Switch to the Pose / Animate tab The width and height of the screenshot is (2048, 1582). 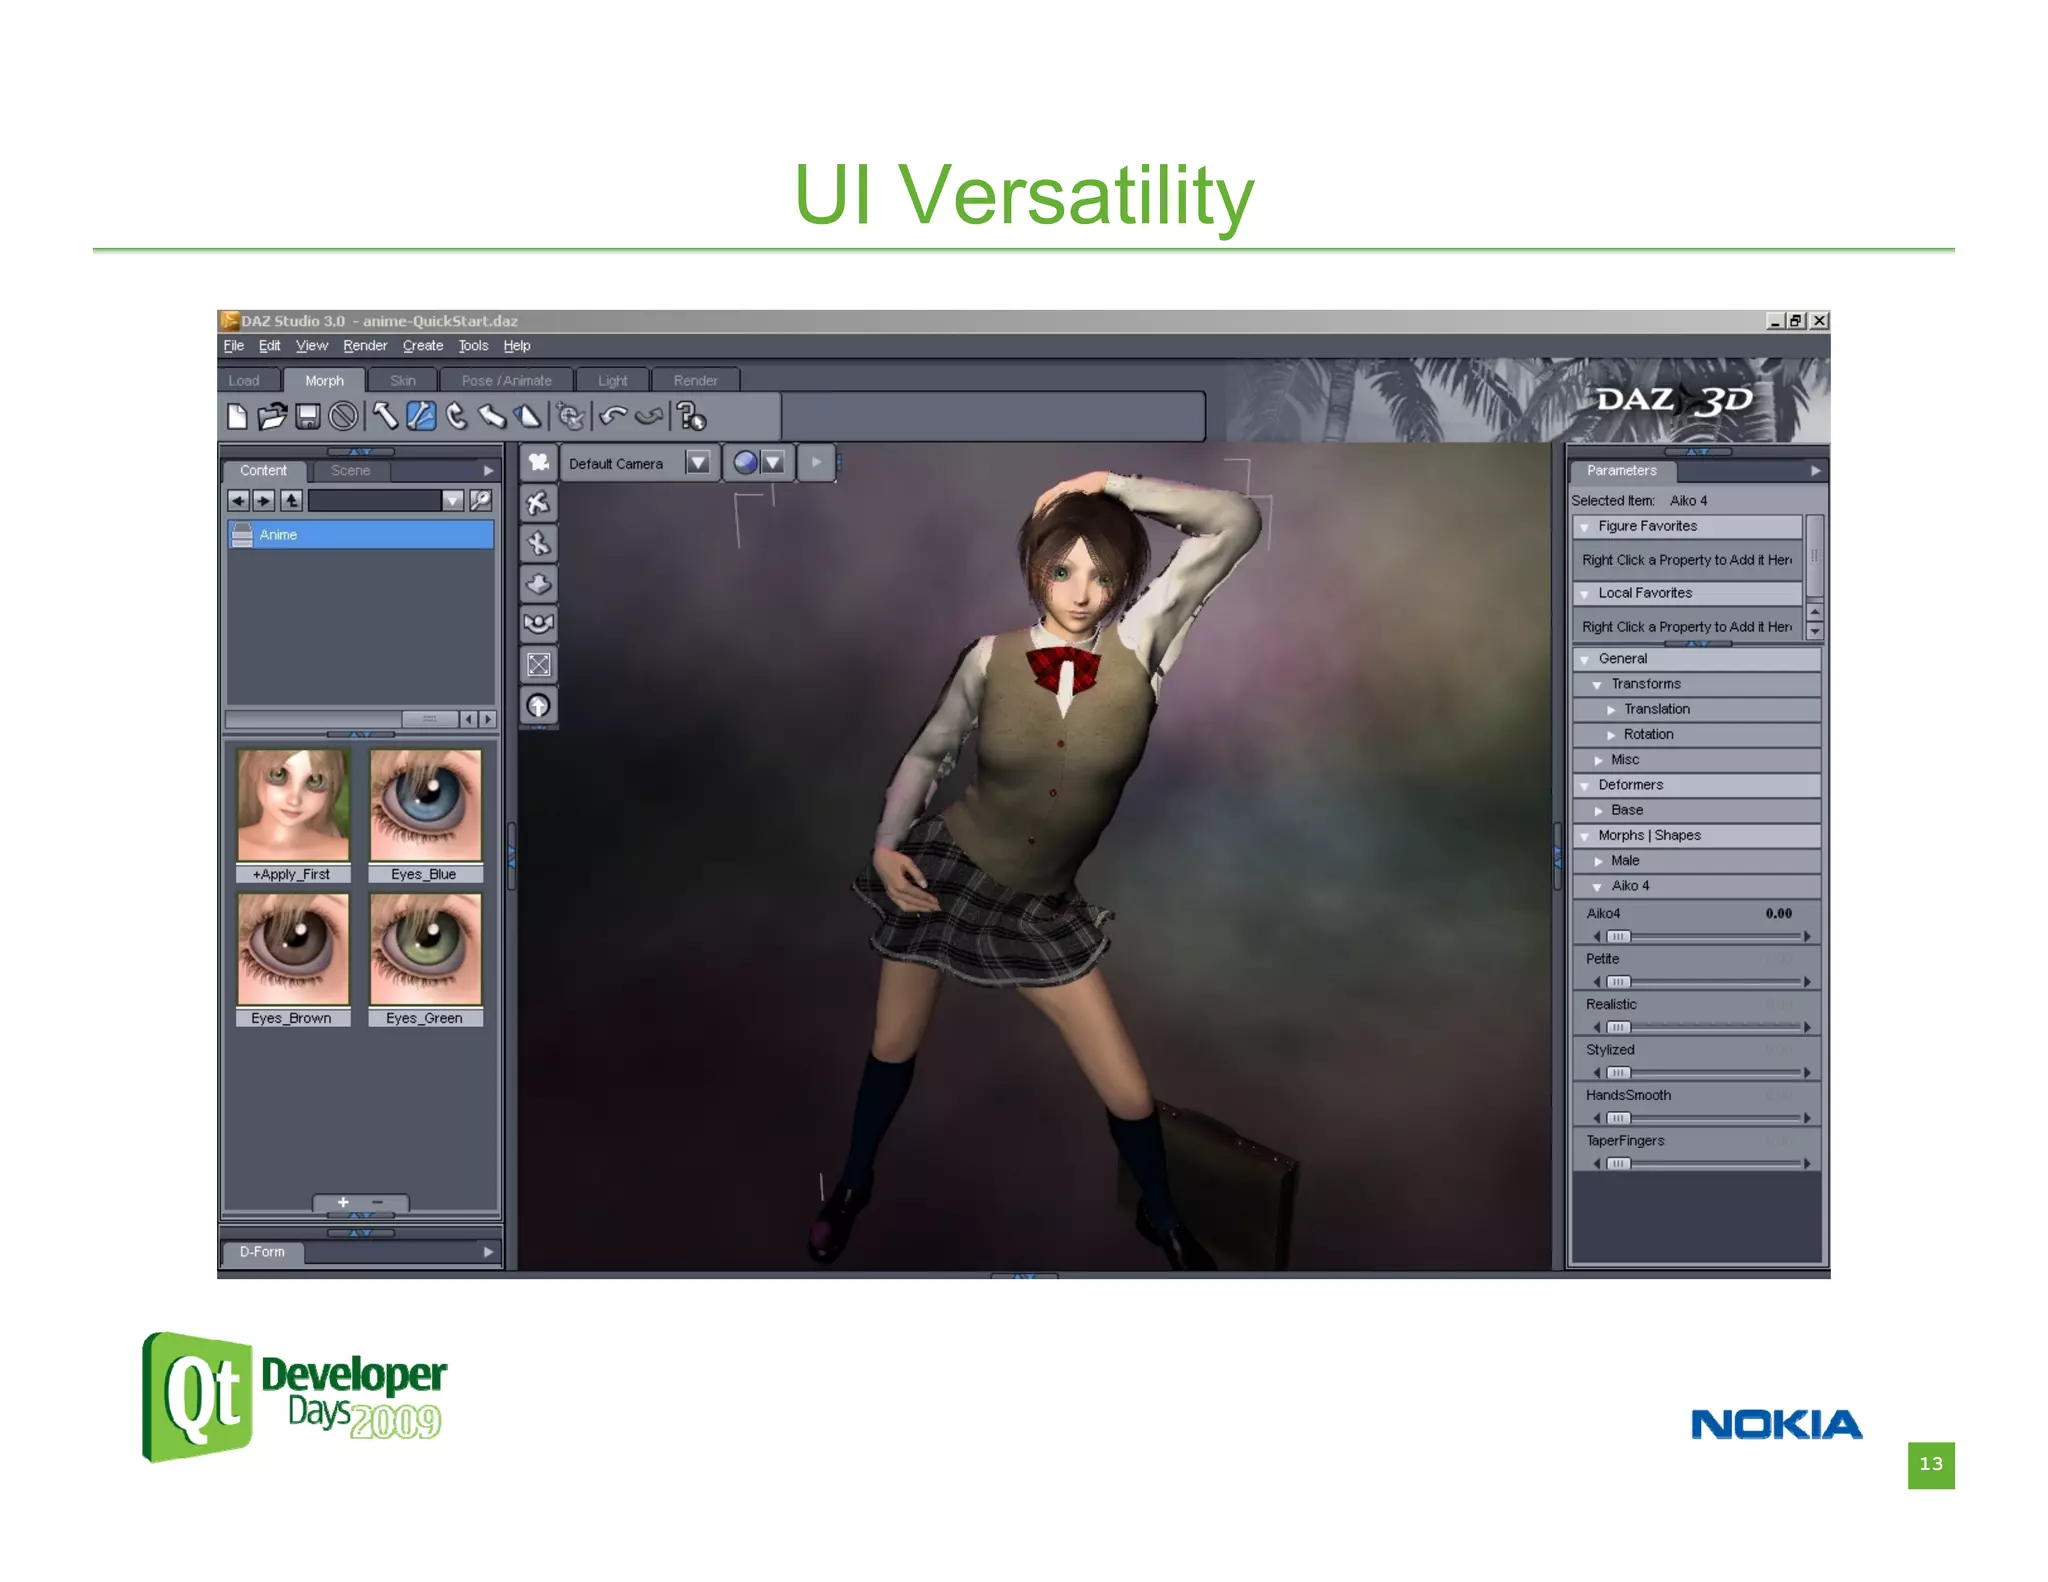(507, 381)
